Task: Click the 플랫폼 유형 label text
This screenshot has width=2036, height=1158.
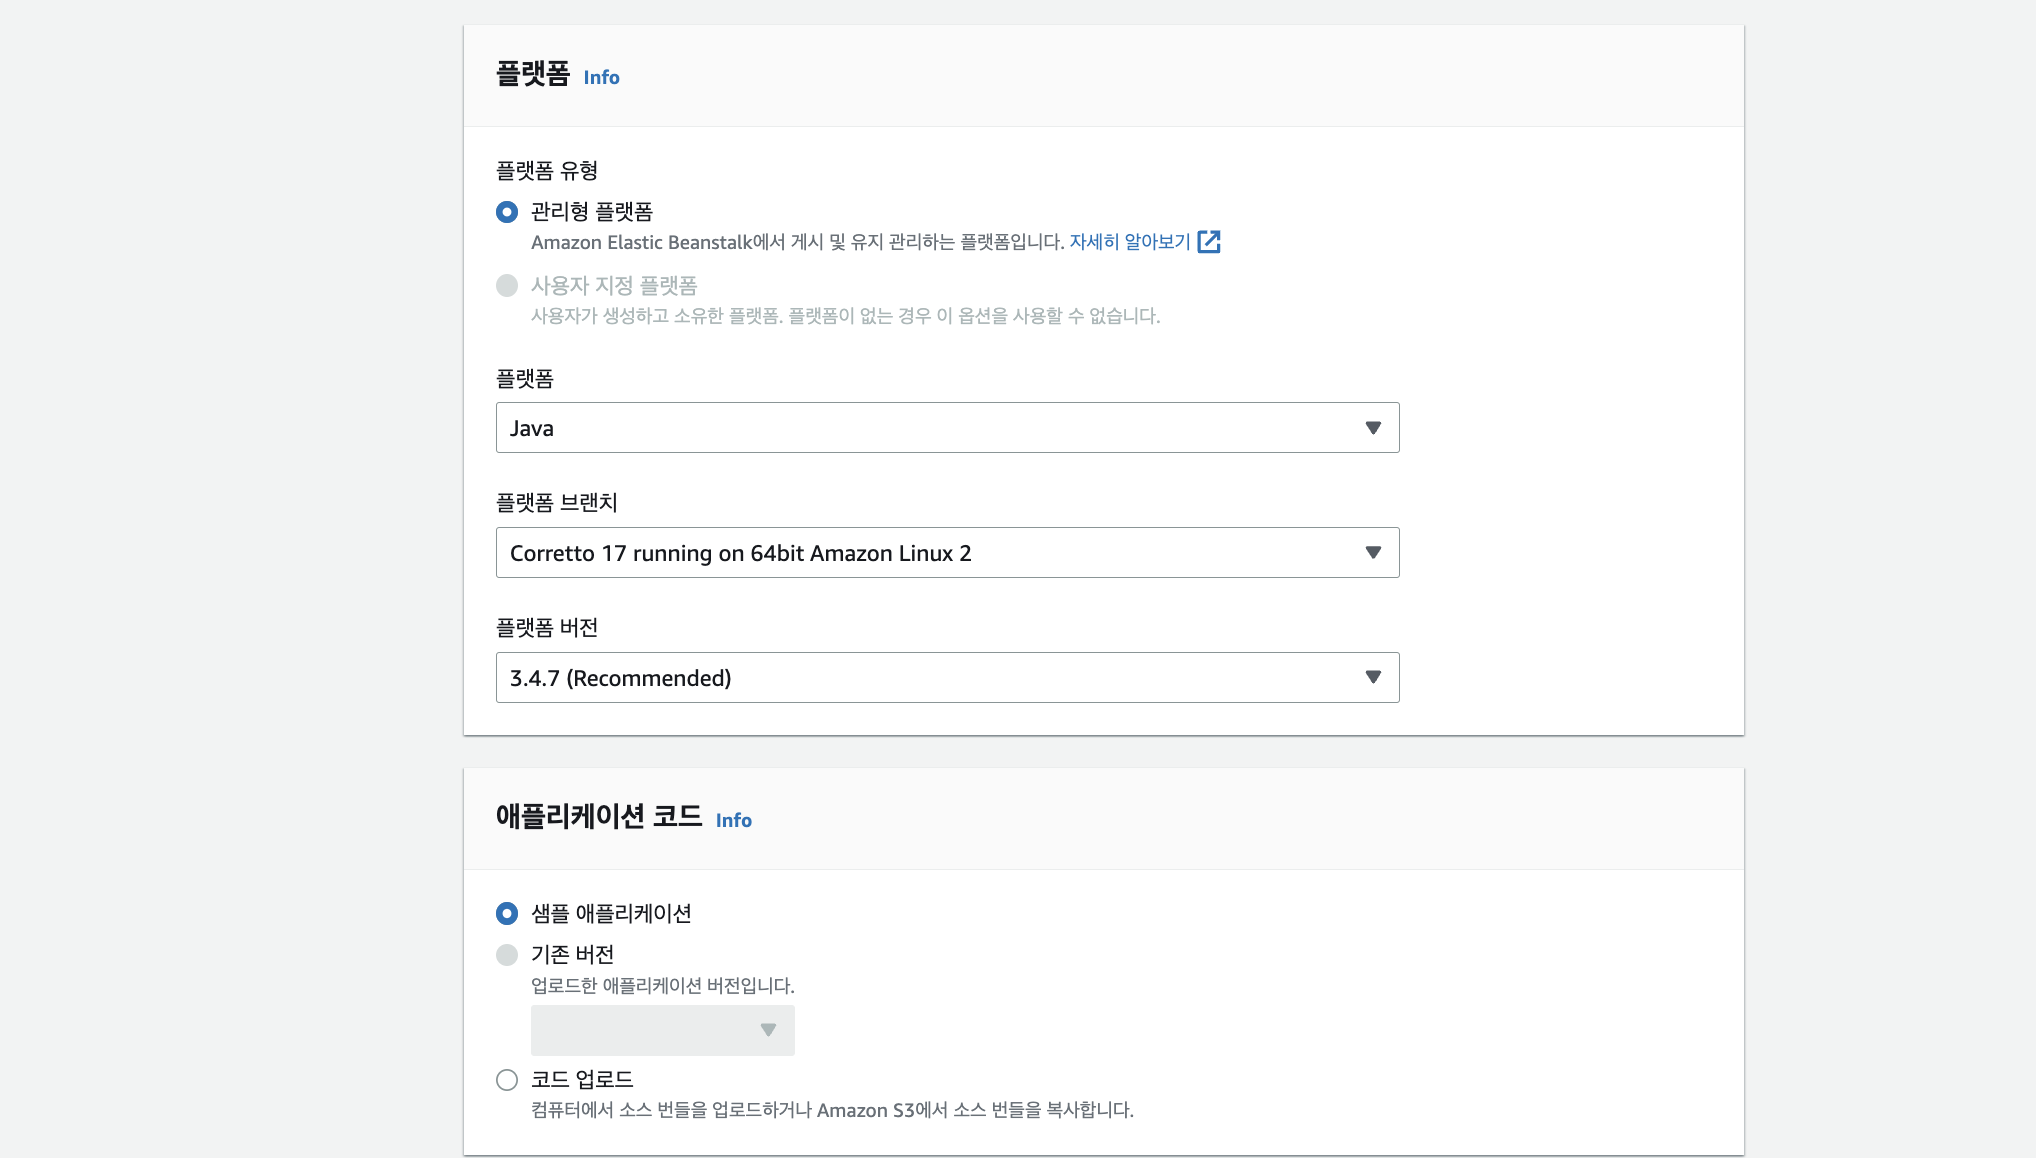Action: (x=547, y=171)
